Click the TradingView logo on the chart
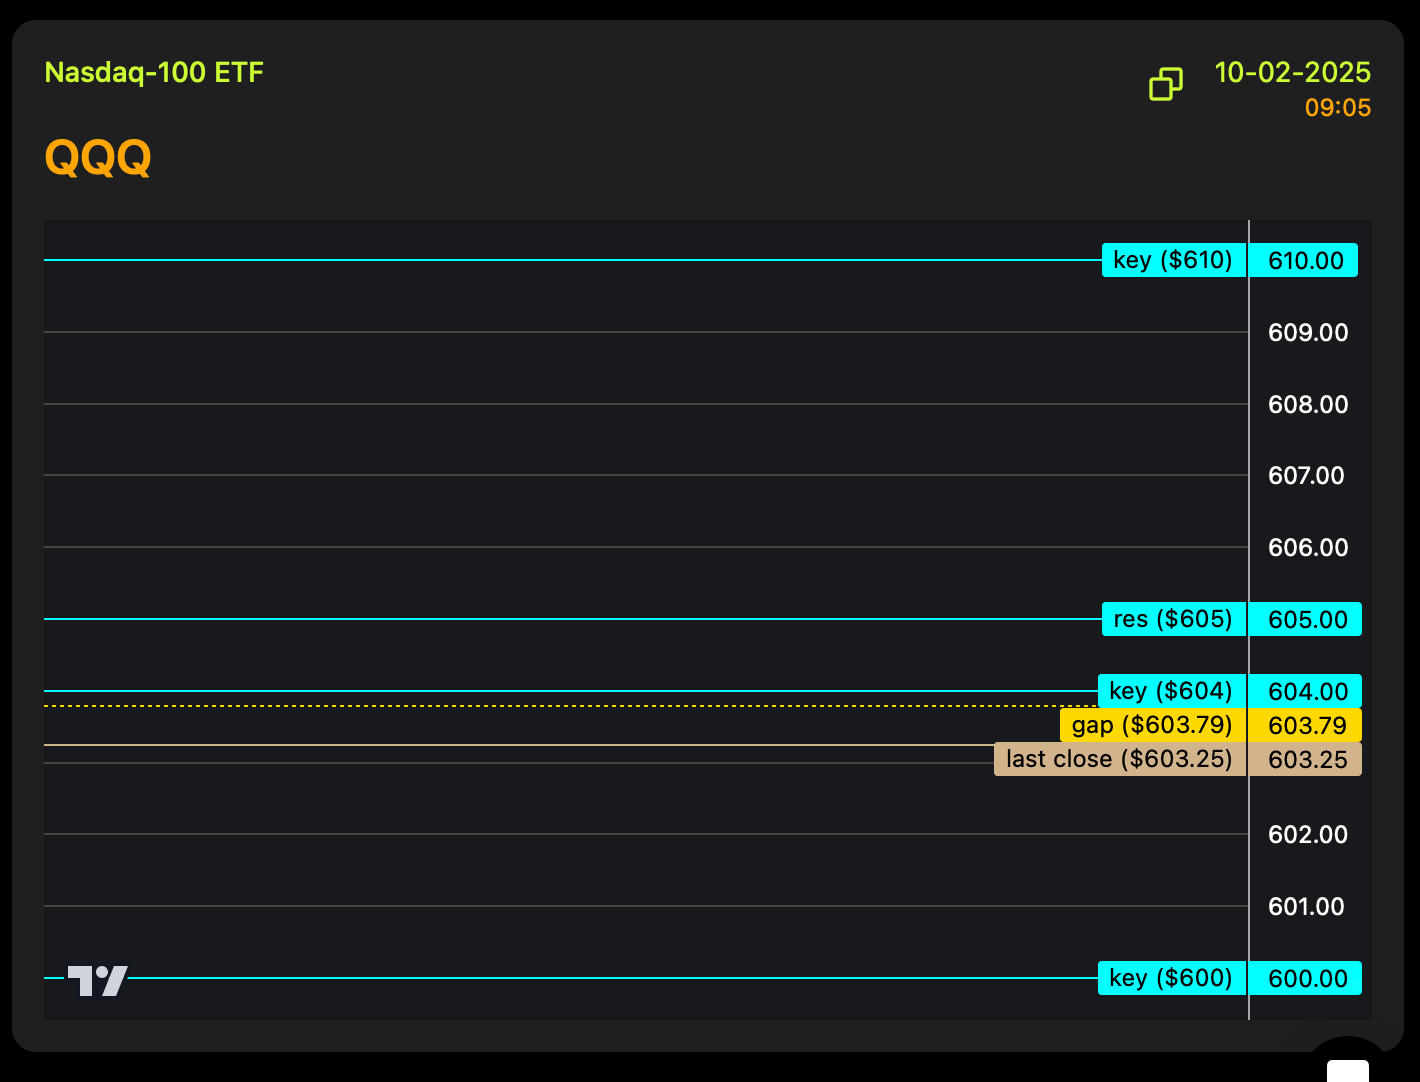This screenshot has width=1420, height=1082. [x=97, y=980]
